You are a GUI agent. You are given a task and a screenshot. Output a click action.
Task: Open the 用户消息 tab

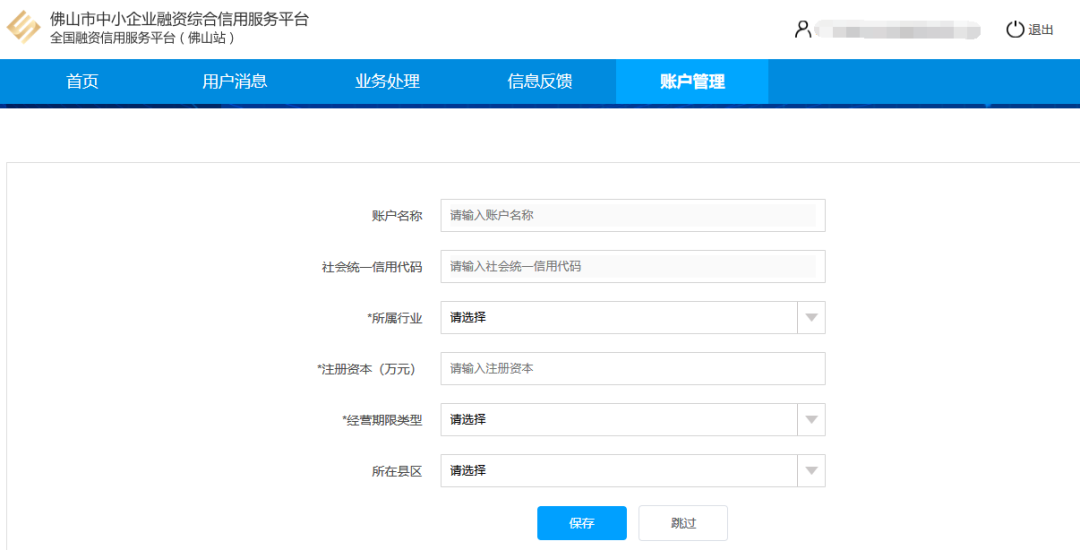pyautogui.click(x=234, y=81)
